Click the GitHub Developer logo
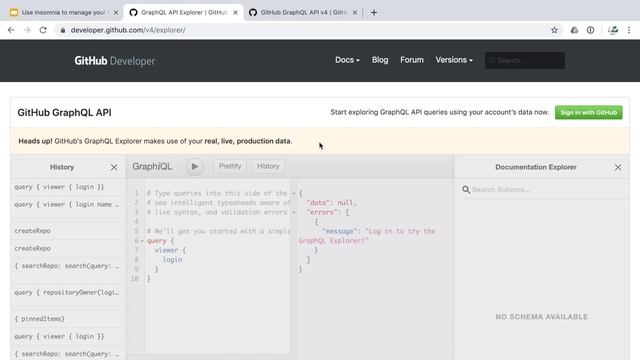This screenshot has width=640, height=360. click(x=115, y=61)
